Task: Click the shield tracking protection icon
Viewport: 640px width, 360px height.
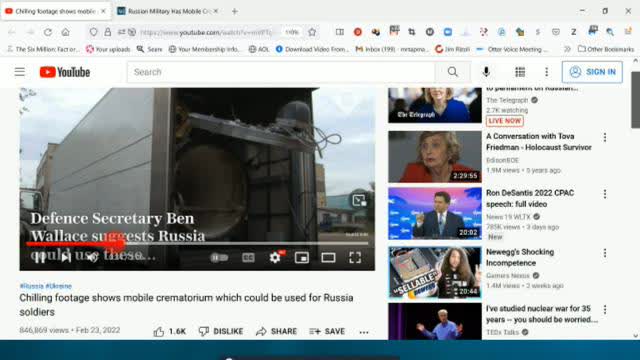Action: point(93,32)
